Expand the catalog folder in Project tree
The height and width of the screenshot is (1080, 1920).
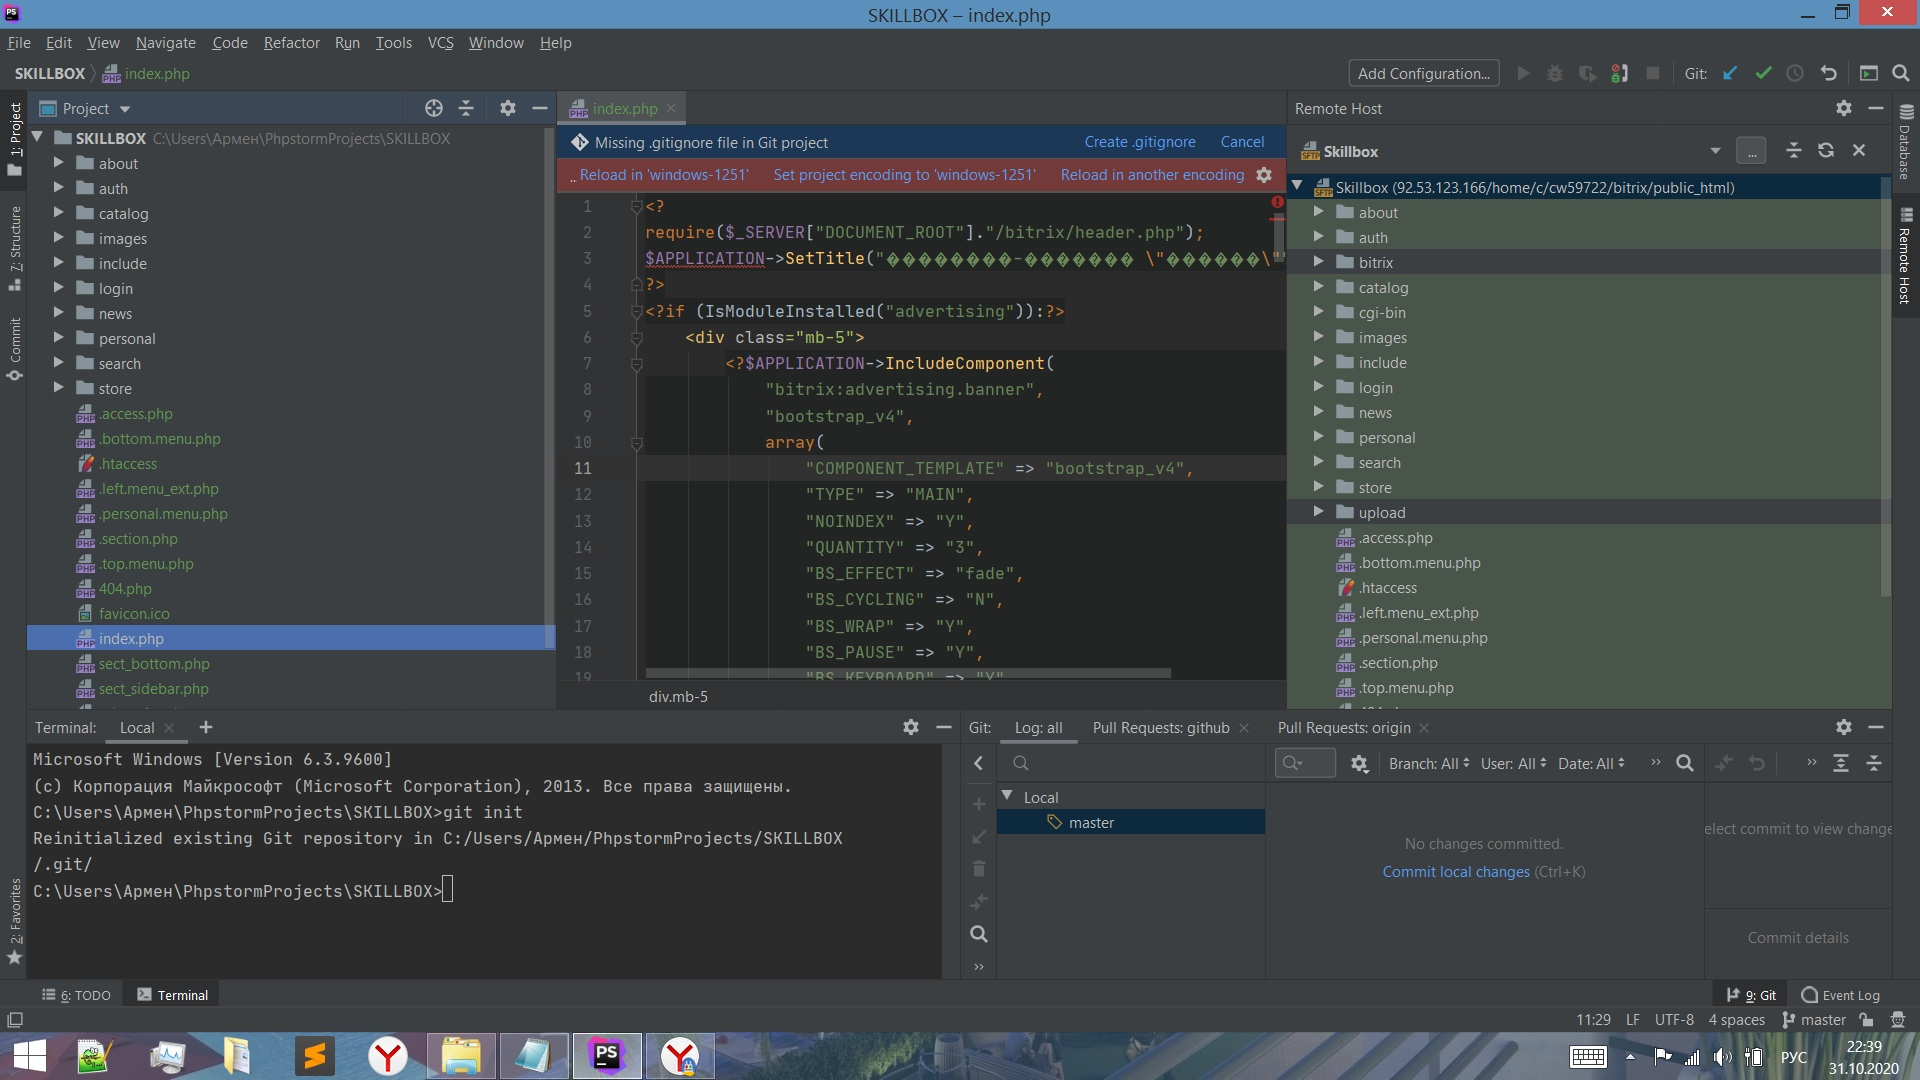[x=58, y=213]
